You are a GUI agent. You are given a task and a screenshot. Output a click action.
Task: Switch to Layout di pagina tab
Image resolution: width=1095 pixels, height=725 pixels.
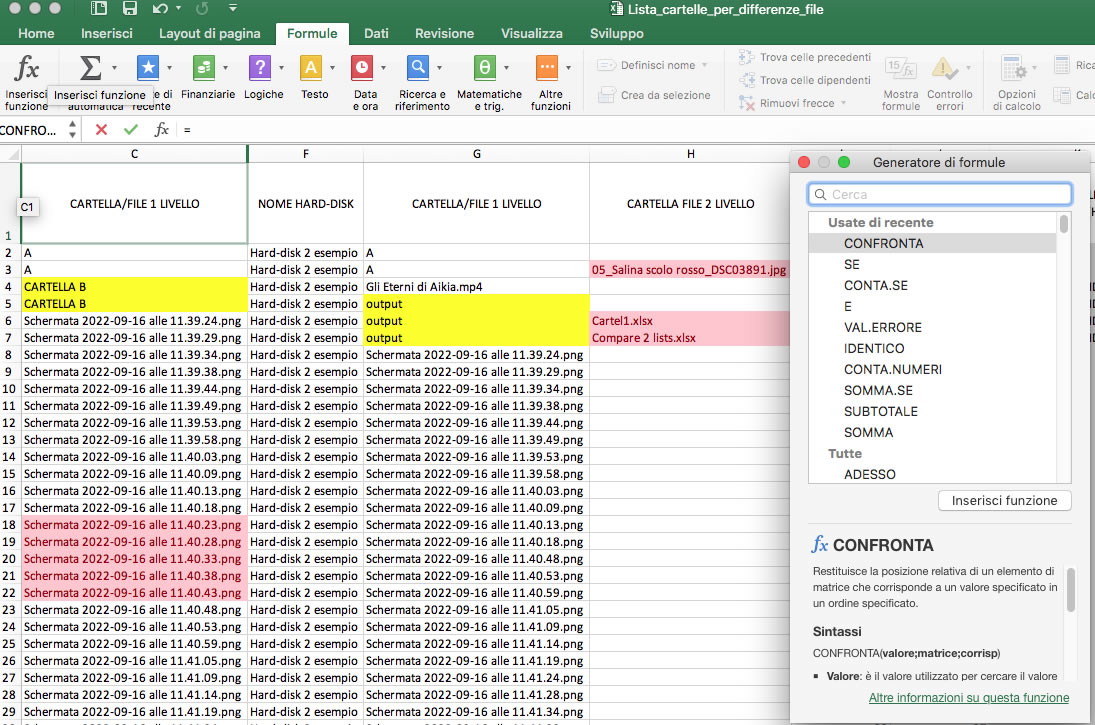click(210, 34)
